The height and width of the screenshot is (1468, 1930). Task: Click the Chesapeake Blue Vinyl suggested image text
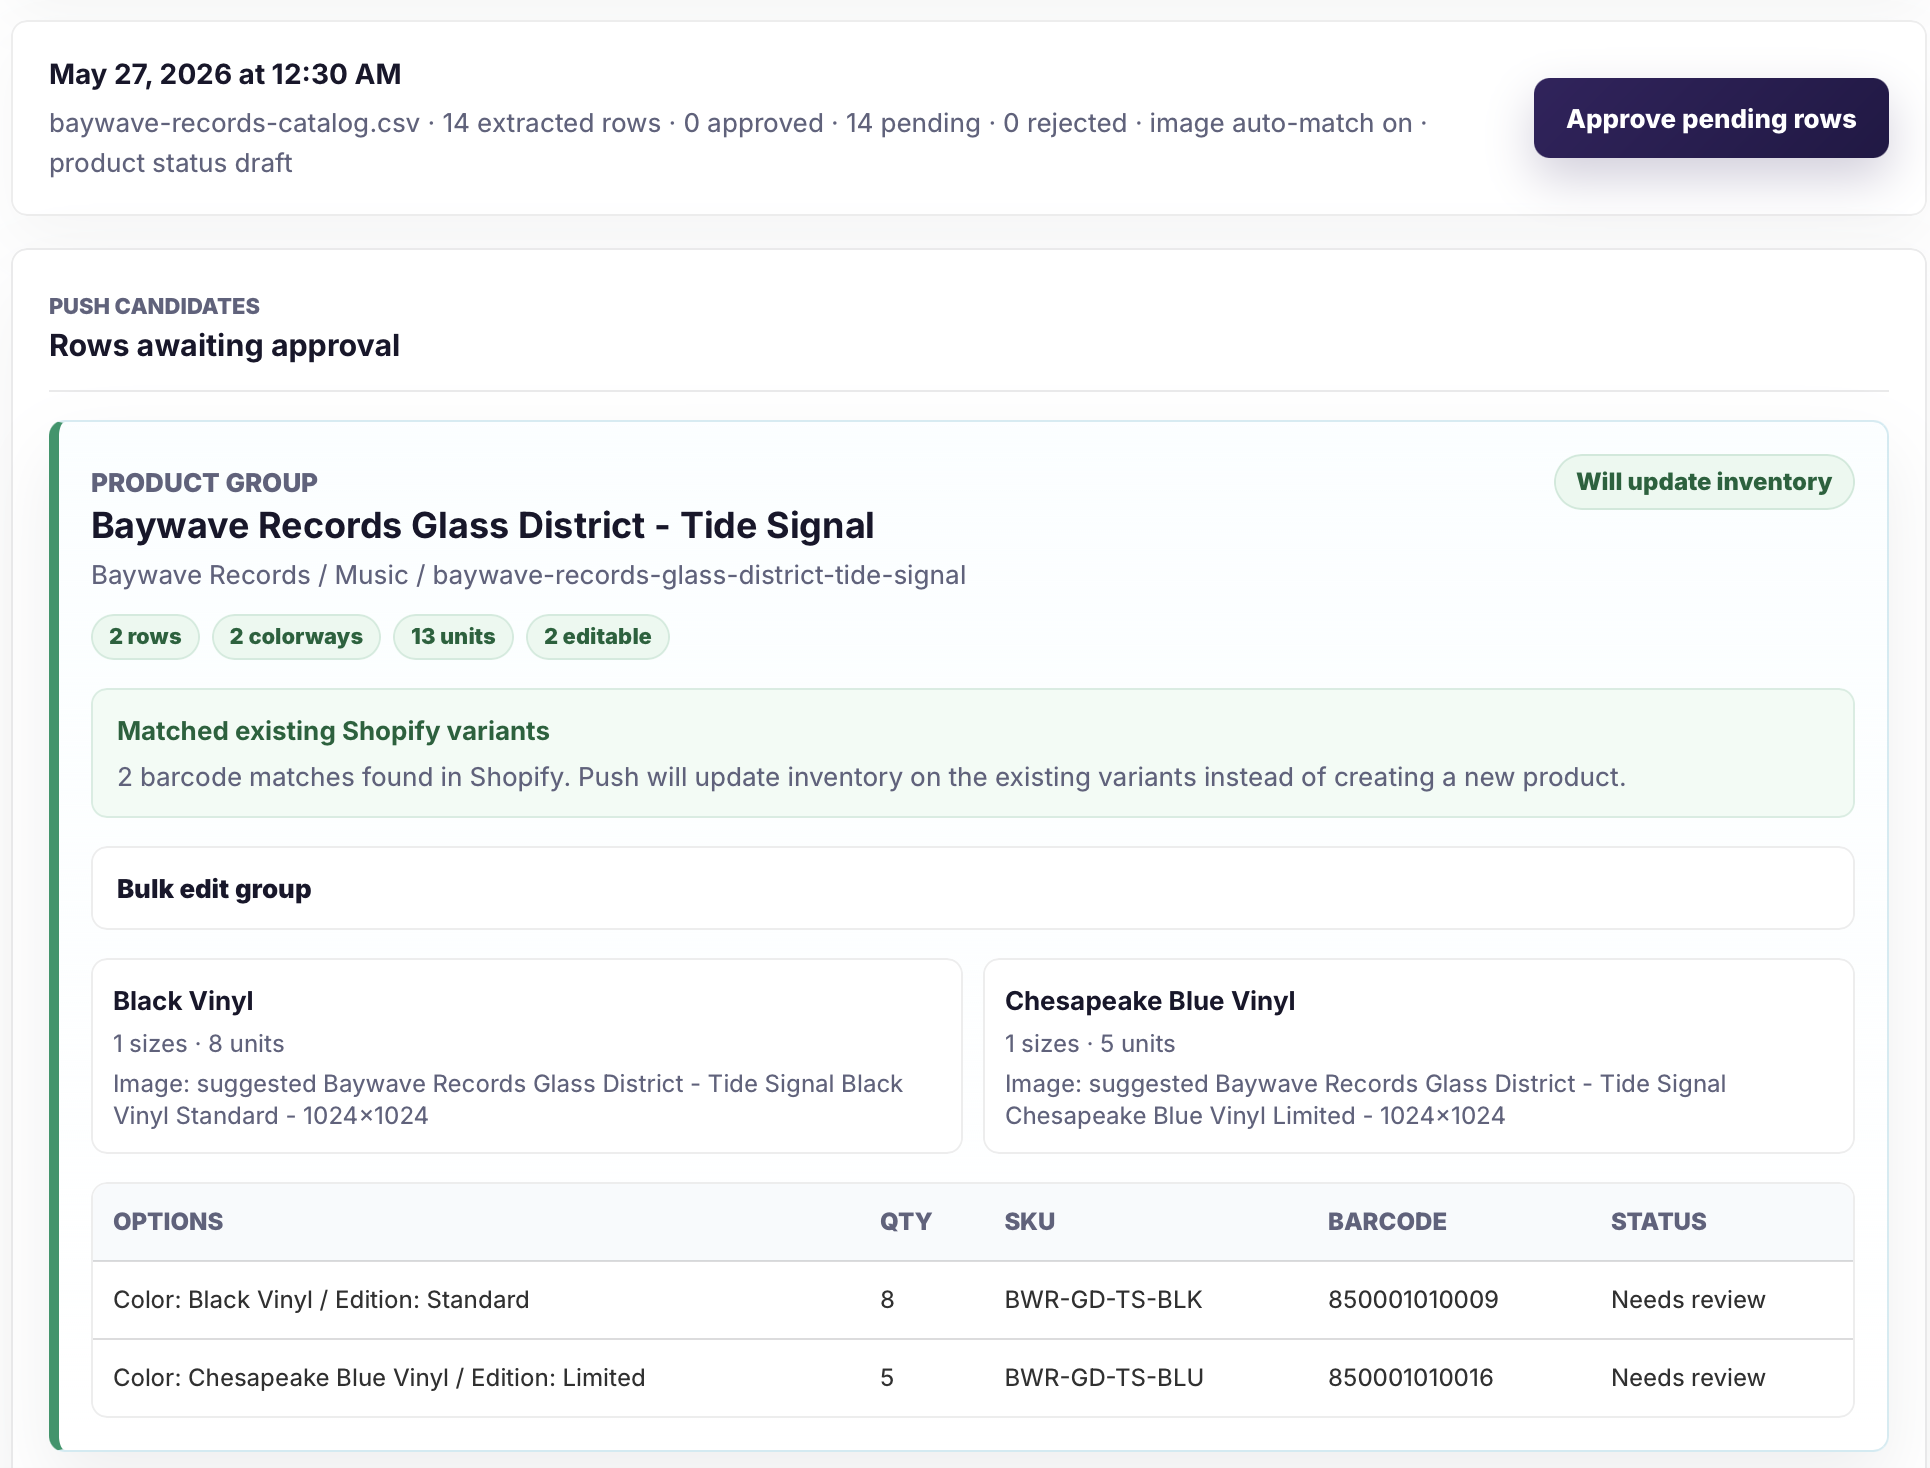1365,1100
